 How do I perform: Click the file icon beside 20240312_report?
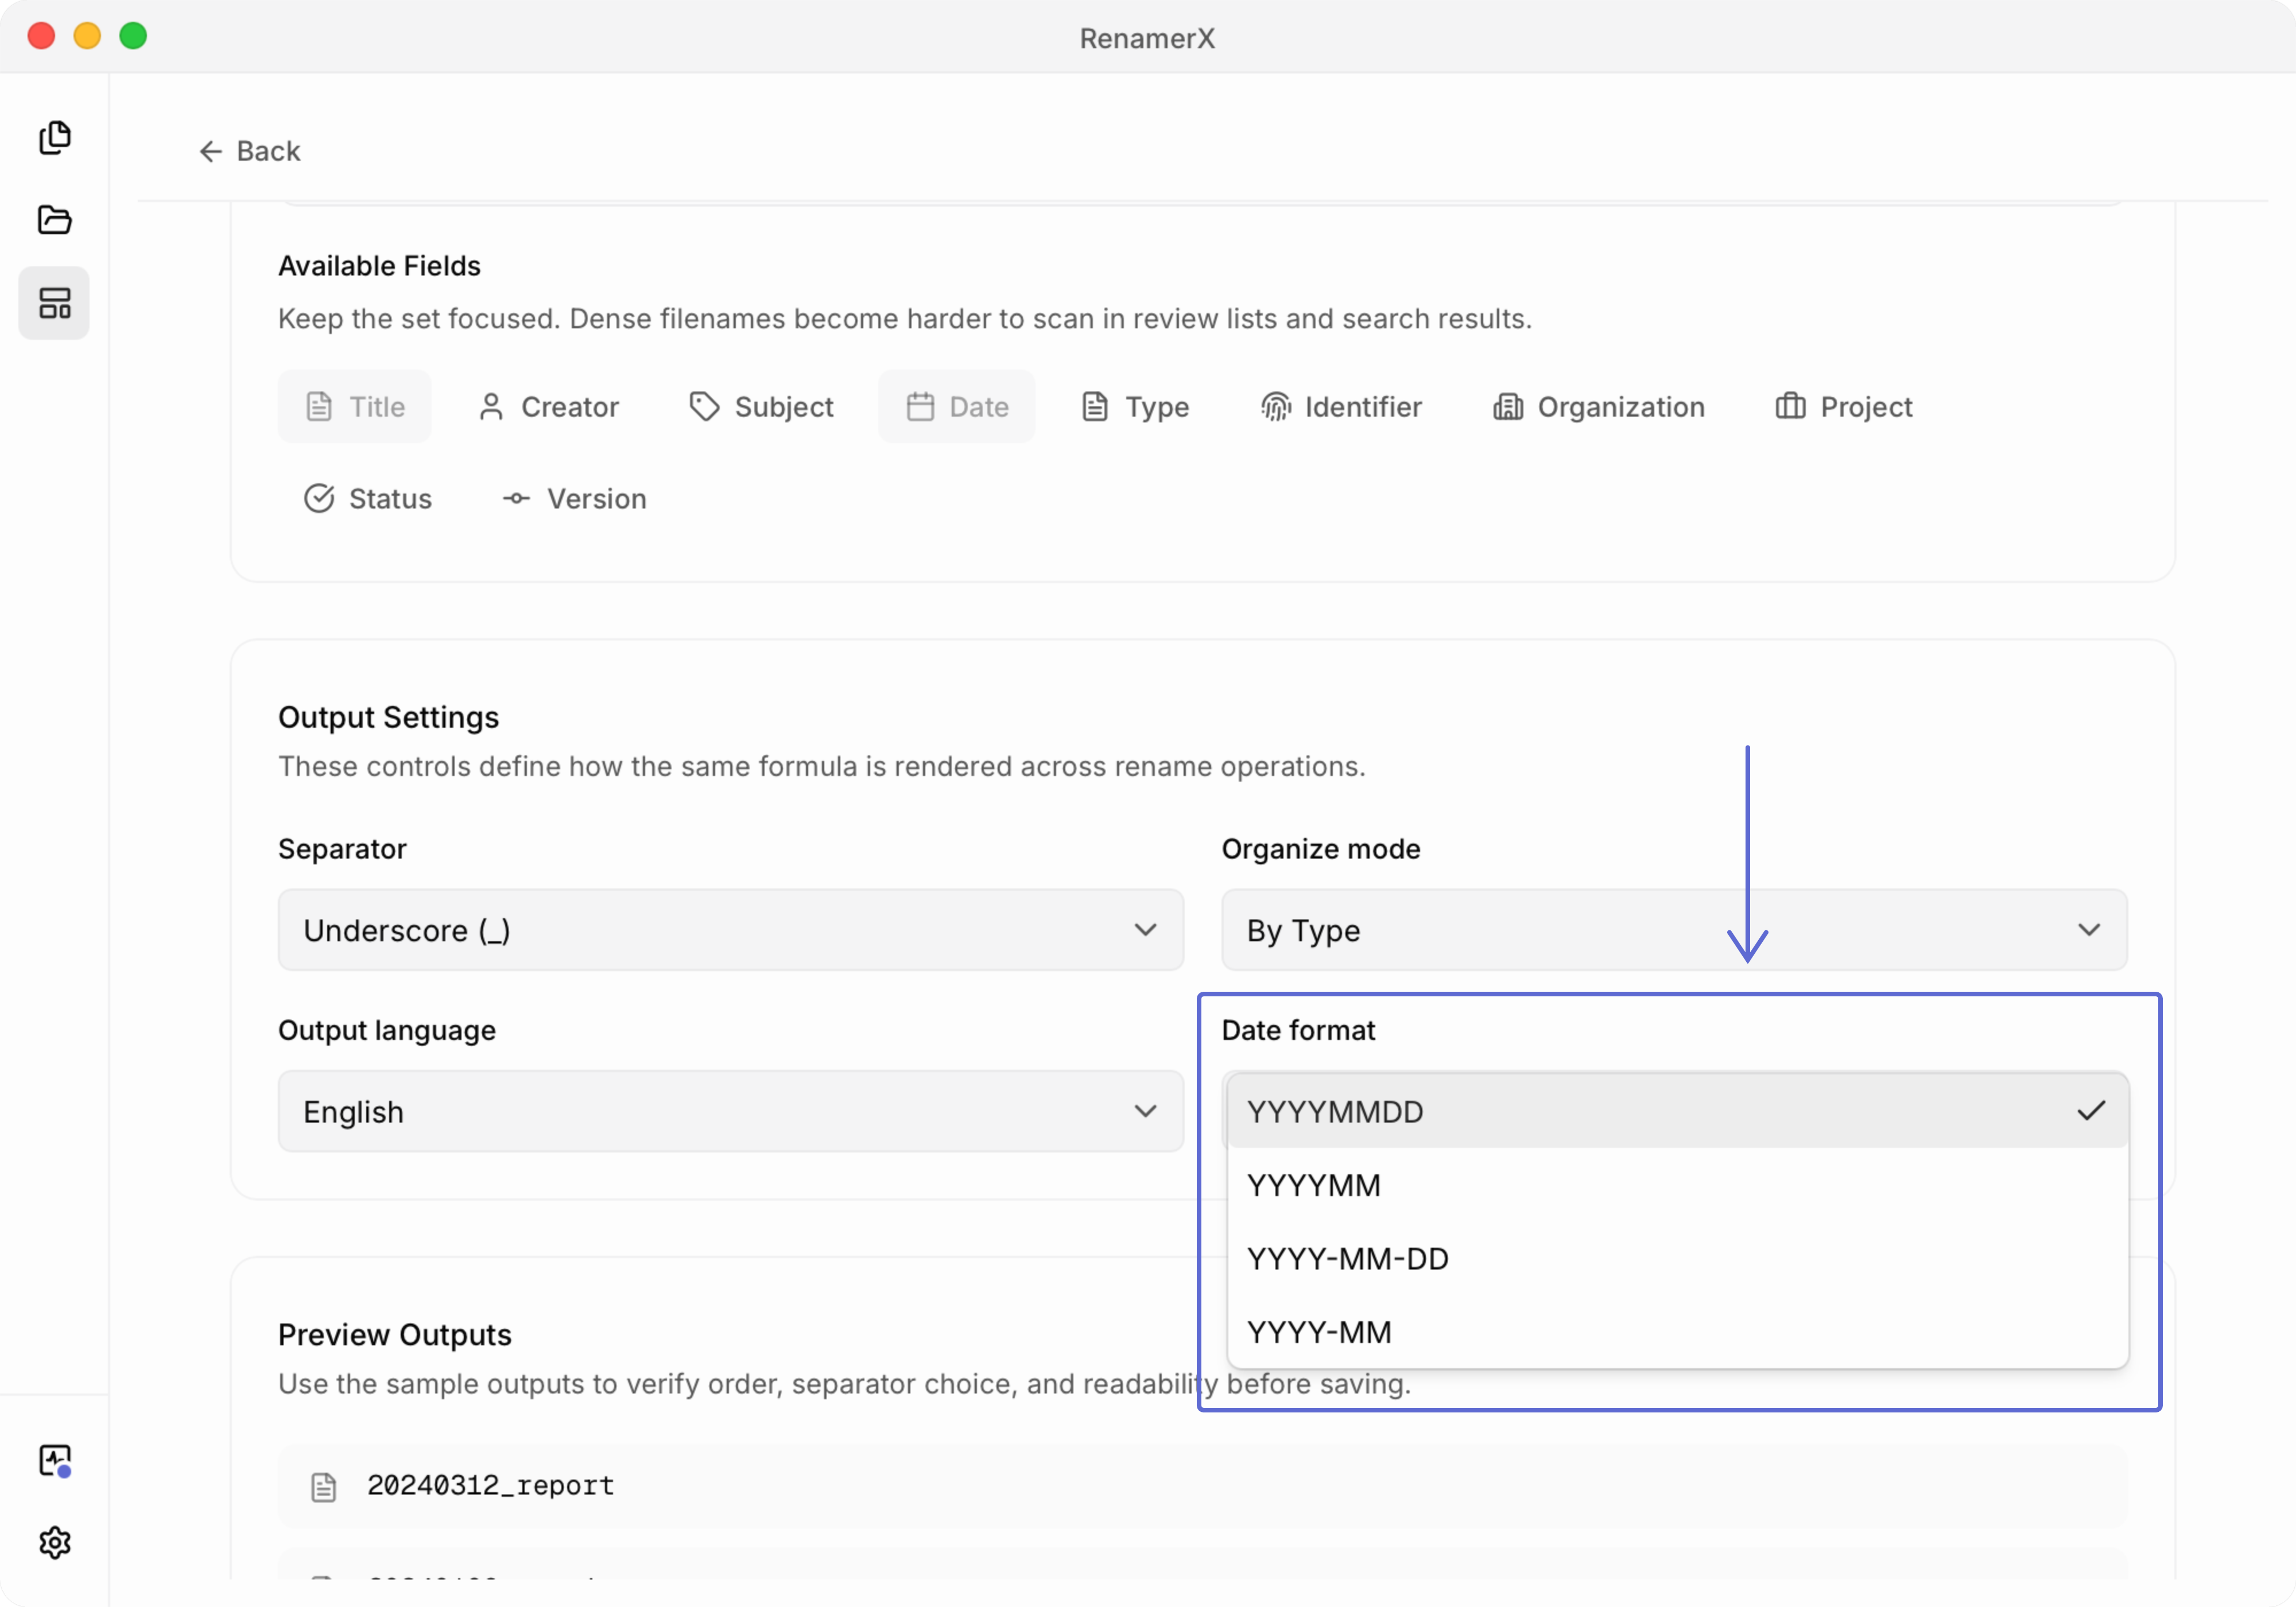pyautogui.click(x=323, y=1486)
